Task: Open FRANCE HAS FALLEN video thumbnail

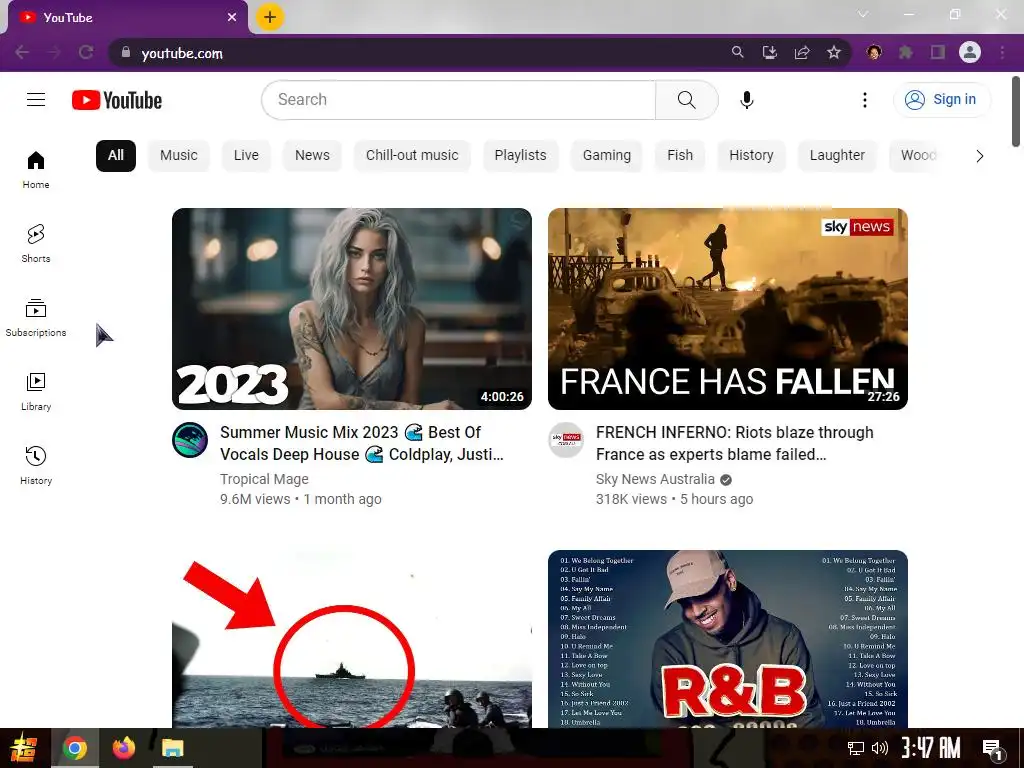Action: (728, 309)
